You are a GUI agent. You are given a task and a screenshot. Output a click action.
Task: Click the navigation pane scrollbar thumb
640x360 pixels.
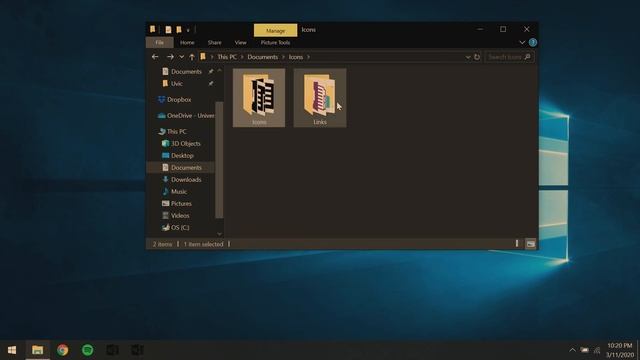click(x=219, y=160)
